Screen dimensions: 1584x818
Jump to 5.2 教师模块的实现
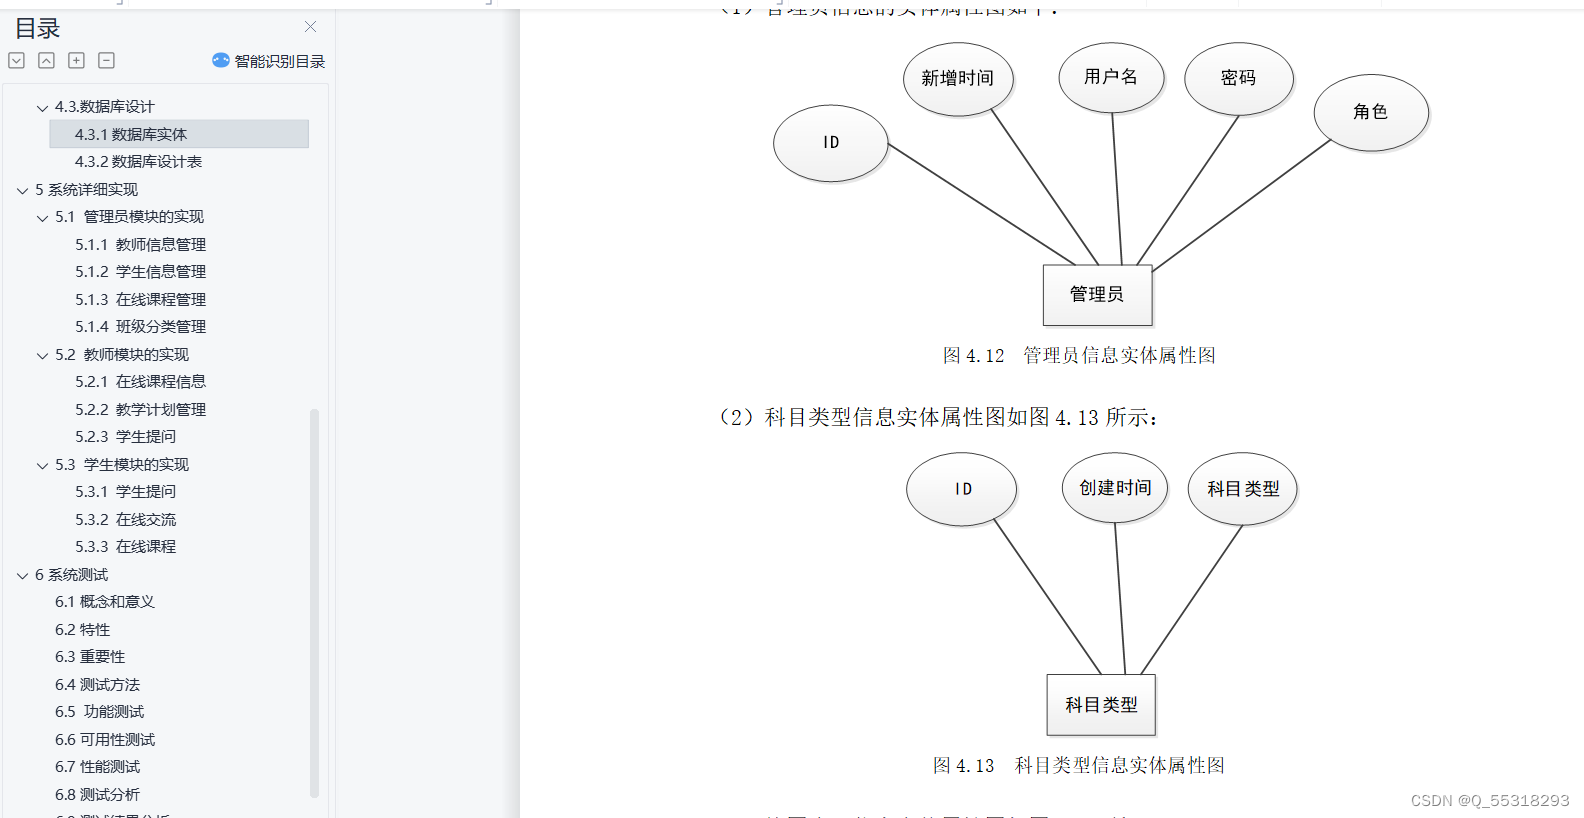coord(122,355)
